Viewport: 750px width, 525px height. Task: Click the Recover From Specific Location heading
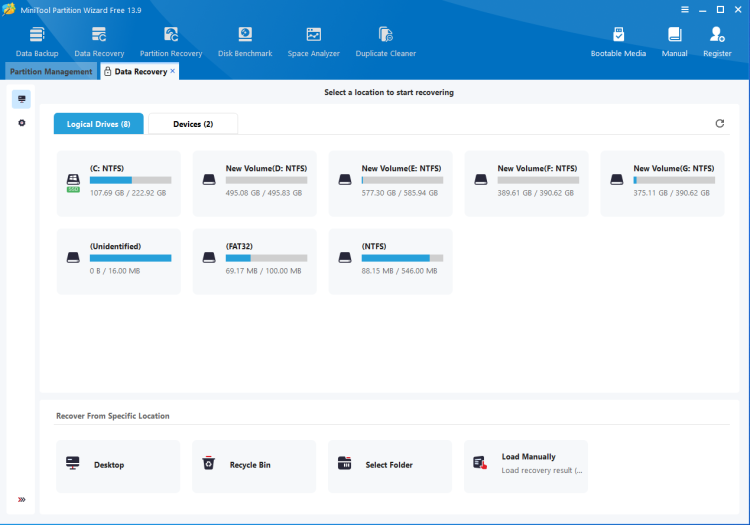[113, 416]
